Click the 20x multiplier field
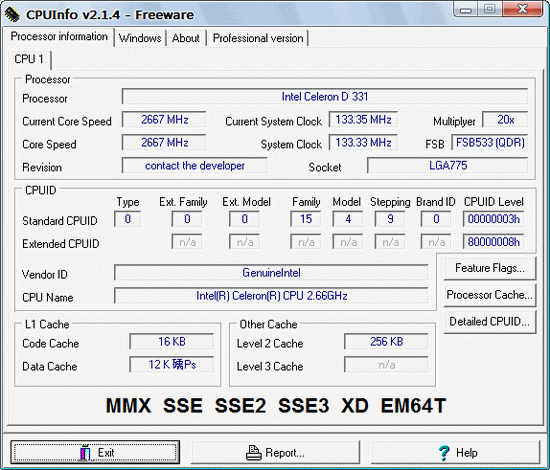This screenshot has width=550, height=470. coord(505,120)
